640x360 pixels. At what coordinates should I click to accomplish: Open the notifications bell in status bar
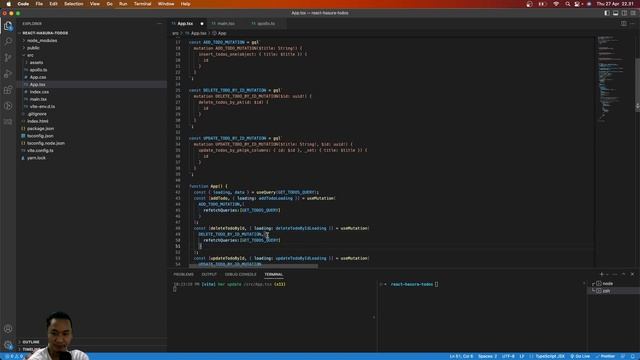(x=633, y=356)
